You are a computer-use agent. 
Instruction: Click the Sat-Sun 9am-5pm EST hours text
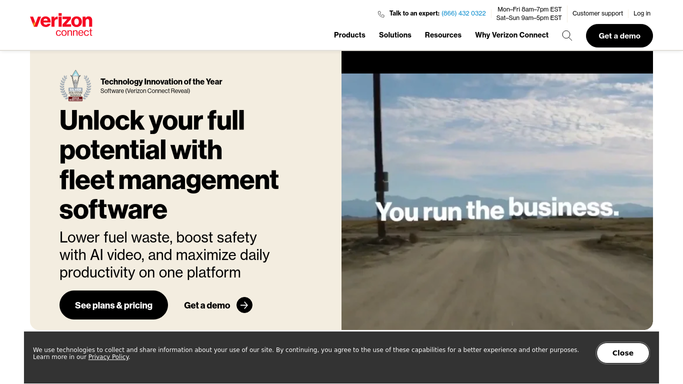529,18
